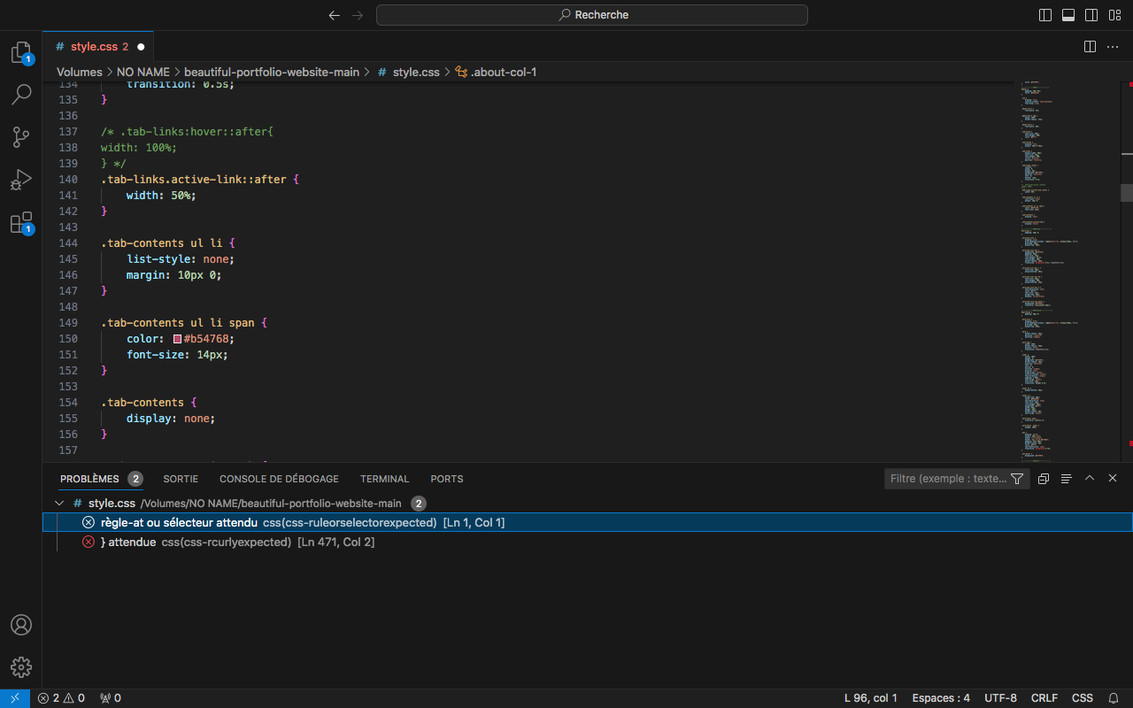Screen dimensions: 1133x708
Task: Collapse all problems in panel
Action: 1043,479
